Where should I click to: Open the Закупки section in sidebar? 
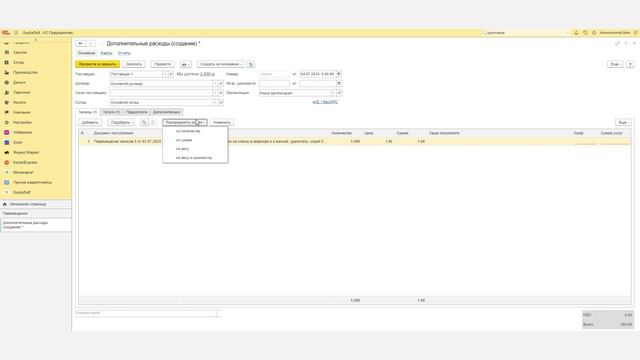(x=20, y=53)
